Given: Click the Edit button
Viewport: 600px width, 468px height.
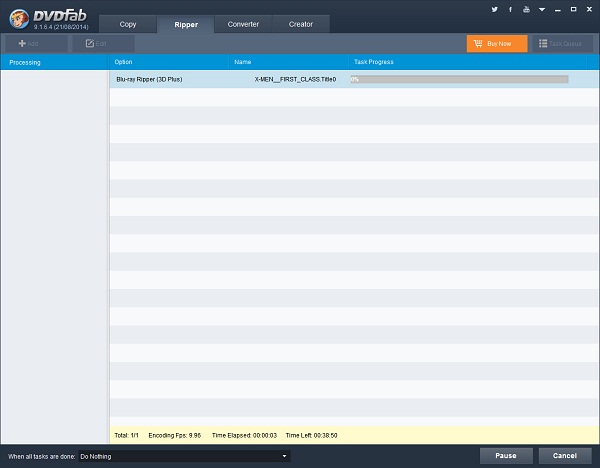Looking at the screenshot, I should [103, 44].
